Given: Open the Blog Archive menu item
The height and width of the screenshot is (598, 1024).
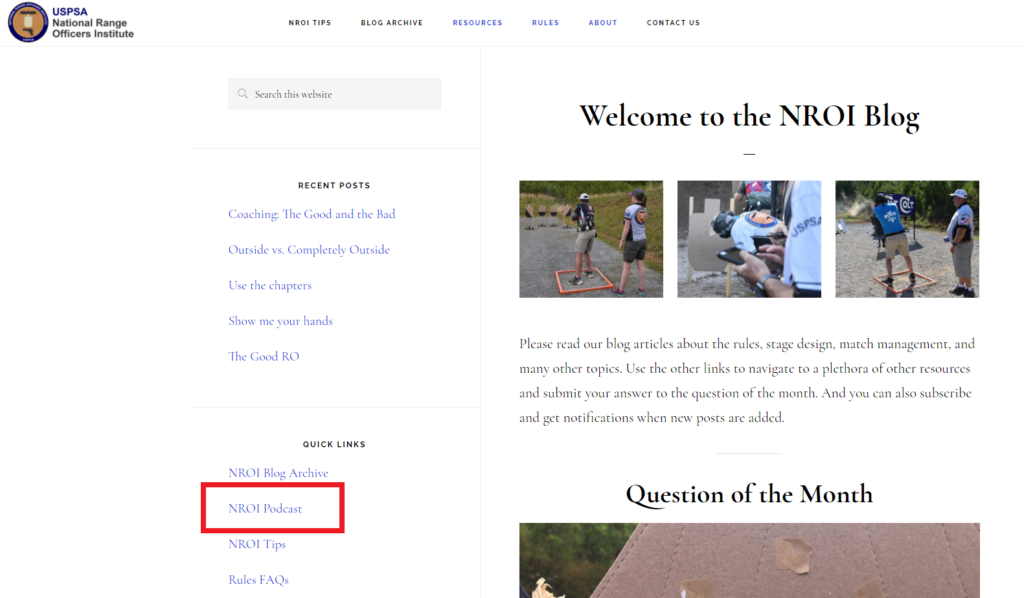Looking at the screenshot, I should [x=392, y=23].
